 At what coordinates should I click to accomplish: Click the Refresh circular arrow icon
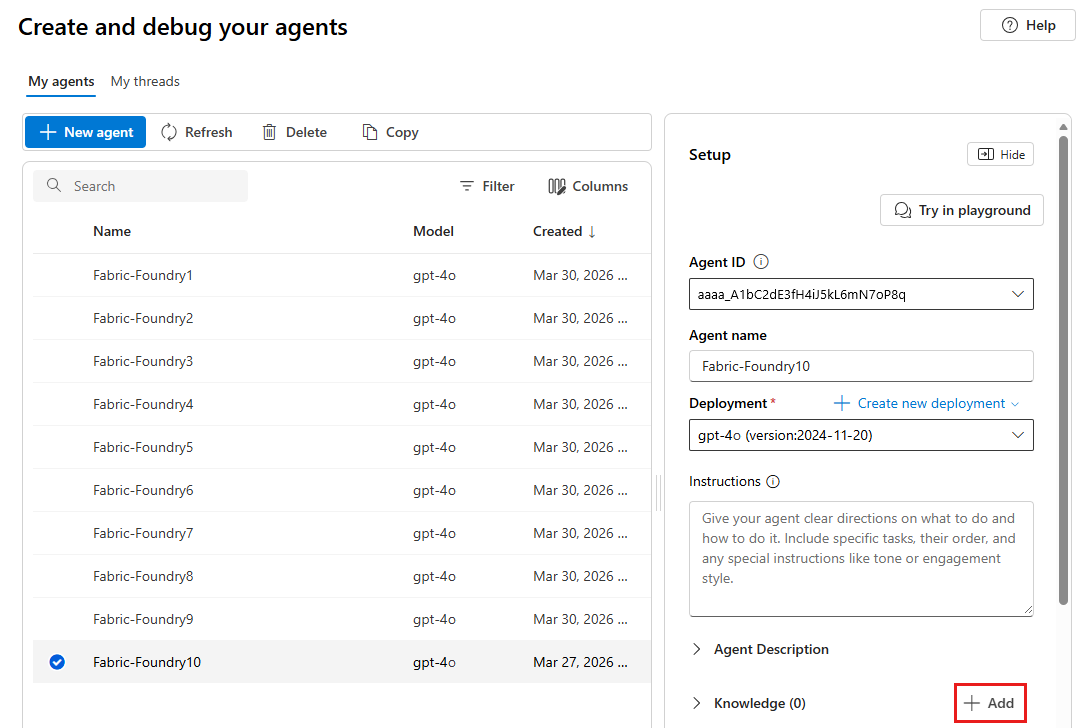pyautogui.click(x=169, y=132)
